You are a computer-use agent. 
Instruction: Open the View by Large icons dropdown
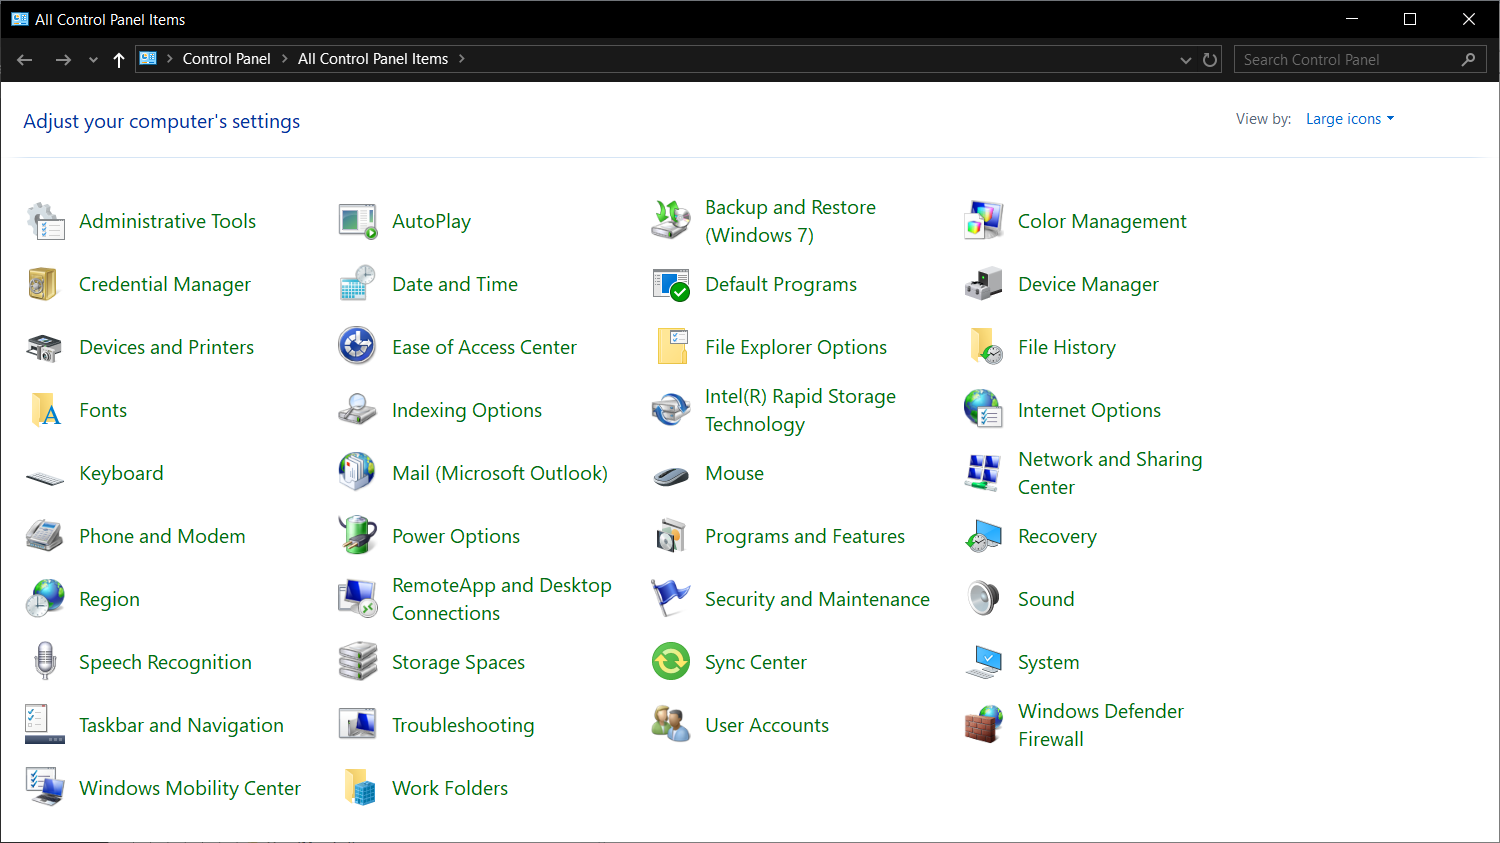[1350, 119]
